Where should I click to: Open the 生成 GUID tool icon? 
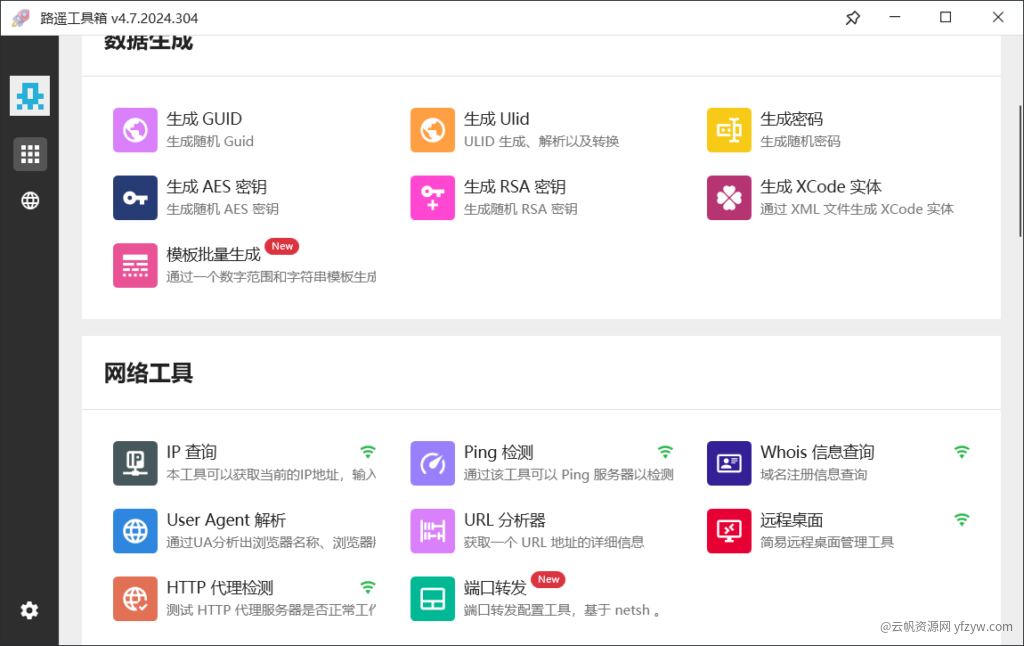click(135, 130)
